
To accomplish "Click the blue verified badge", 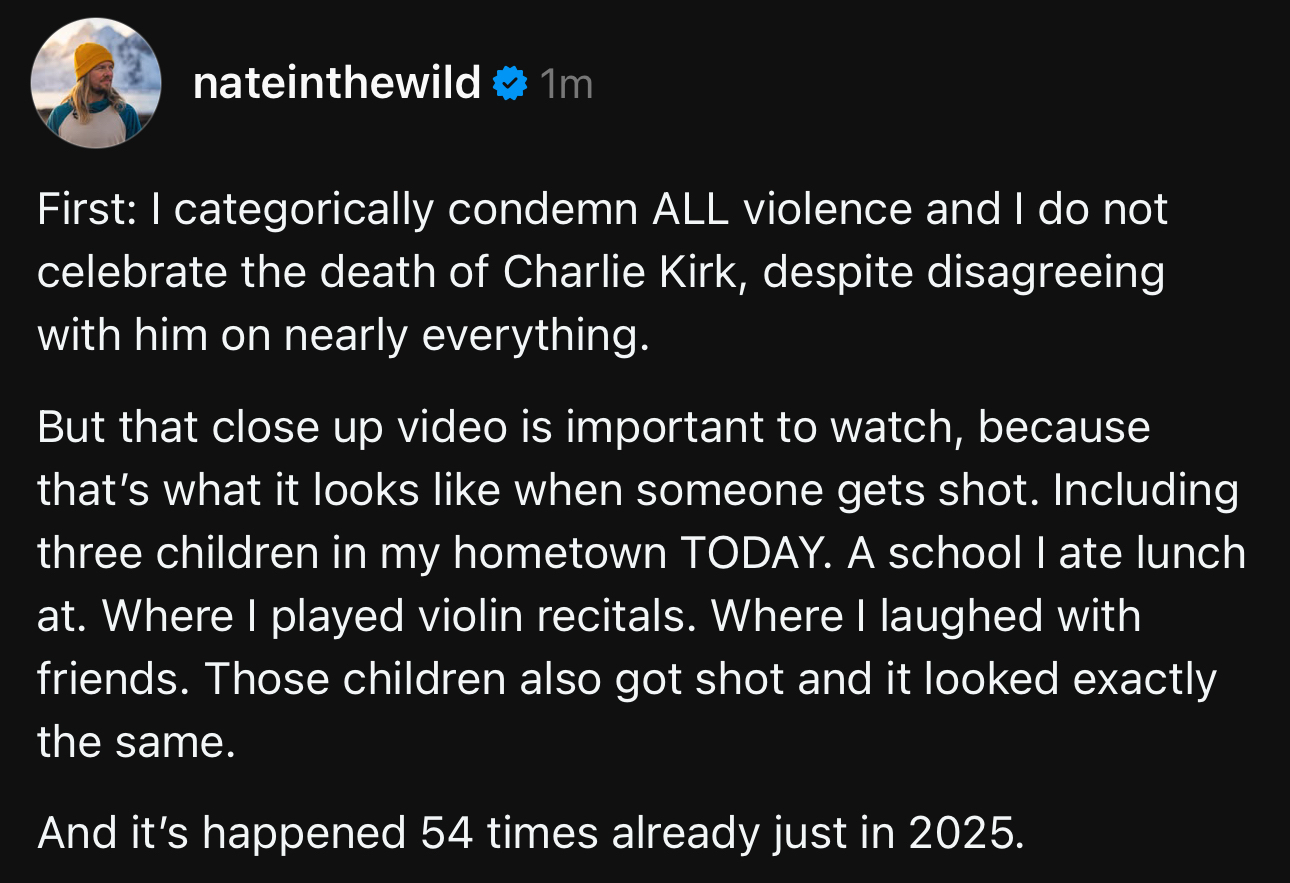I will pyautogui.click(x=511, y=85).
